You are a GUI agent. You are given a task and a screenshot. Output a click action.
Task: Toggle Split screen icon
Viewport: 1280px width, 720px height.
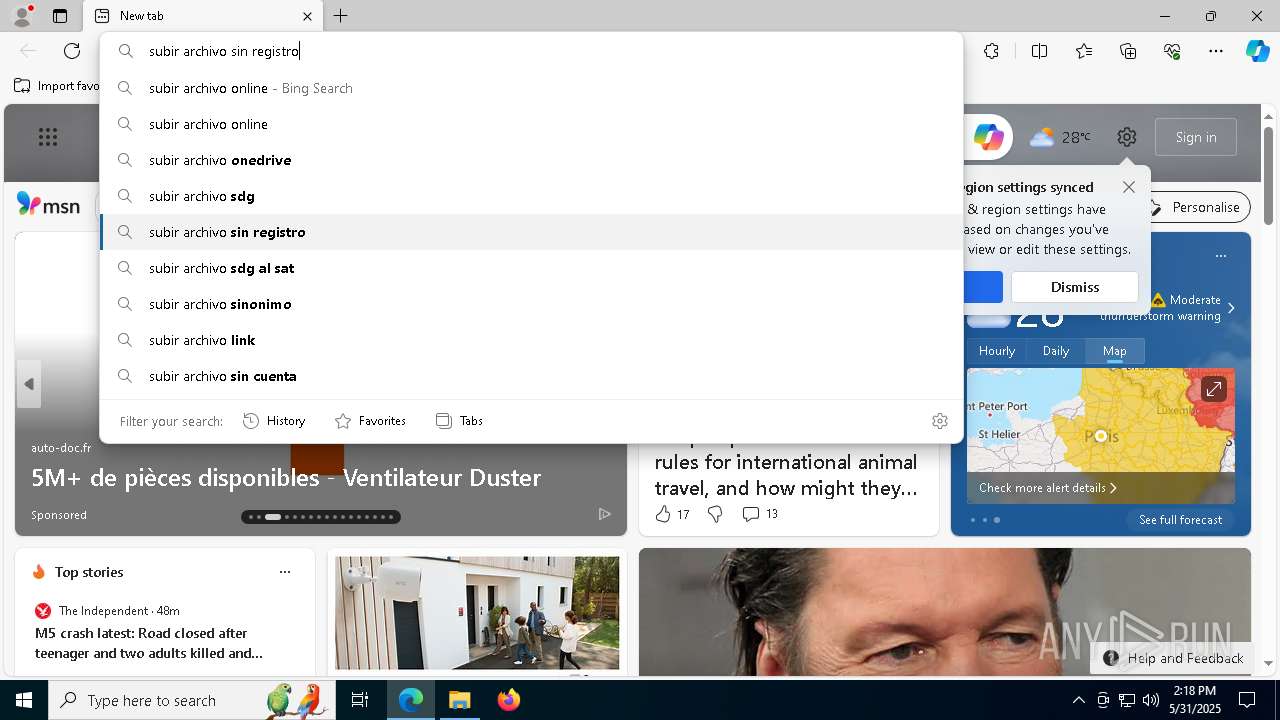click(1039, 51)
